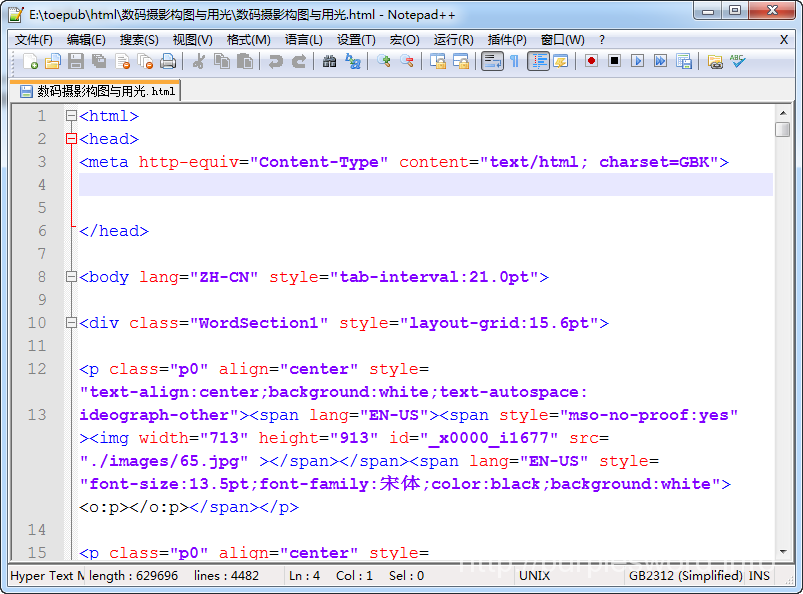
Task: Switch to the 数码摄影构图与用光.html tab
Action: pyautogui.click(x=97, y=91)
